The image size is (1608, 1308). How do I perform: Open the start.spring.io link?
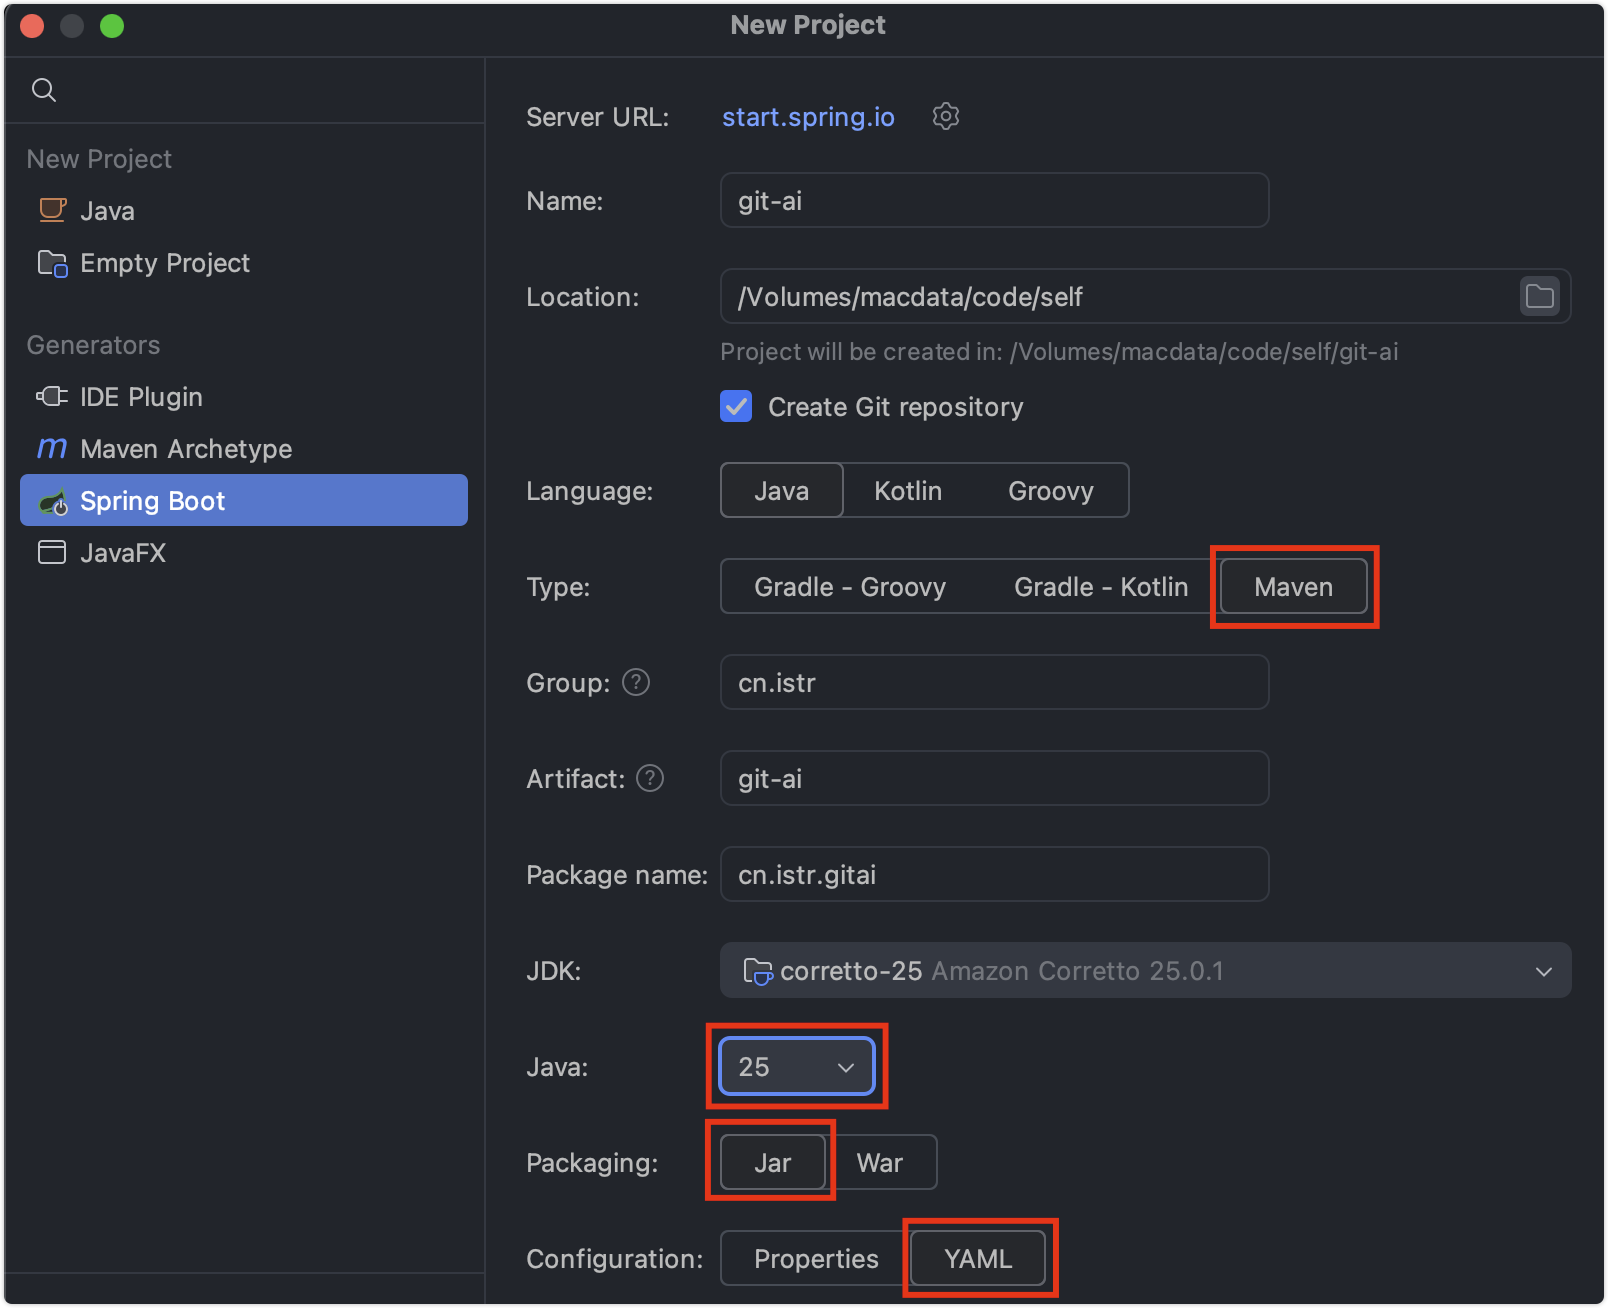coord(808,117)
